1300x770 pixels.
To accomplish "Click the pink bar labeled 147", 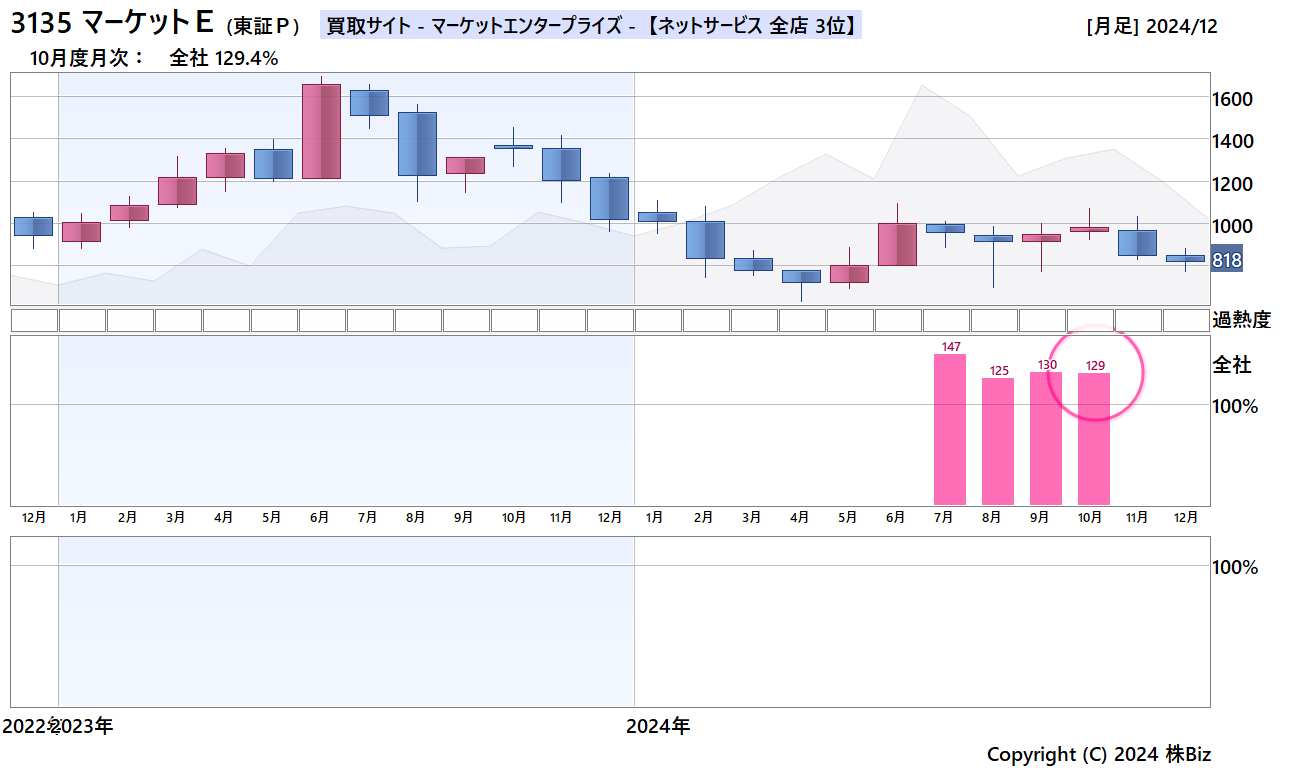I will click(x=950, y=430).
